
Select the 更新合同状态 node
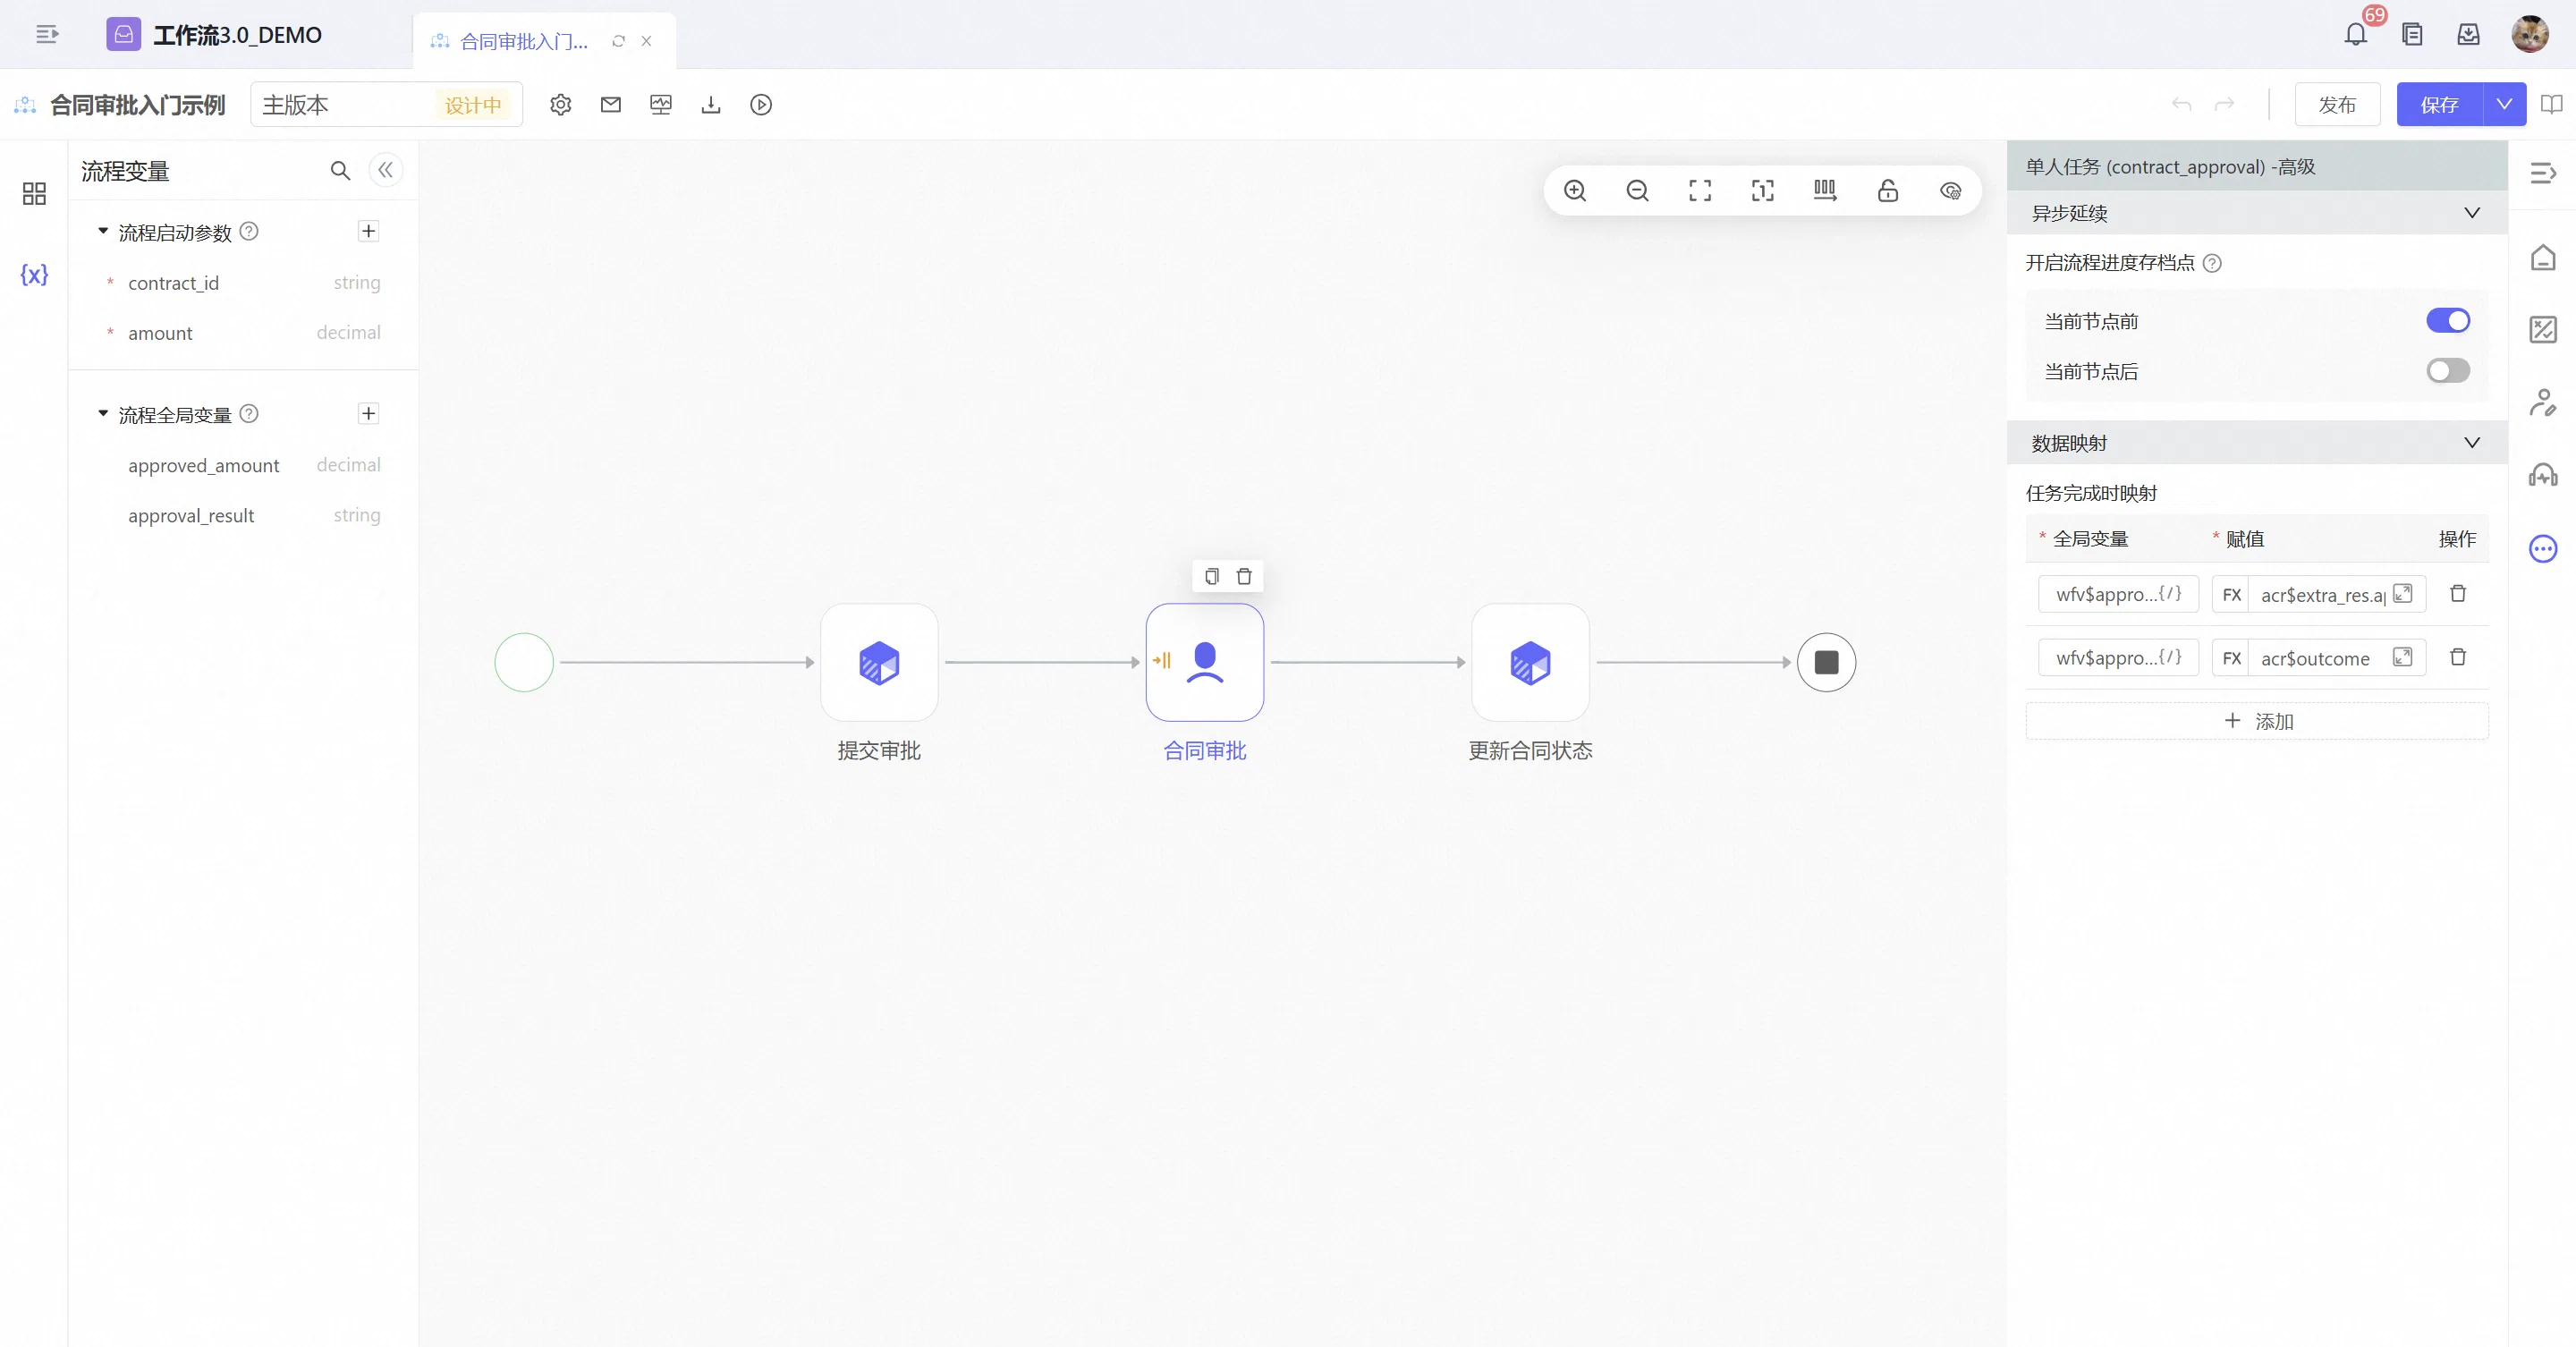click(1530, 662)
